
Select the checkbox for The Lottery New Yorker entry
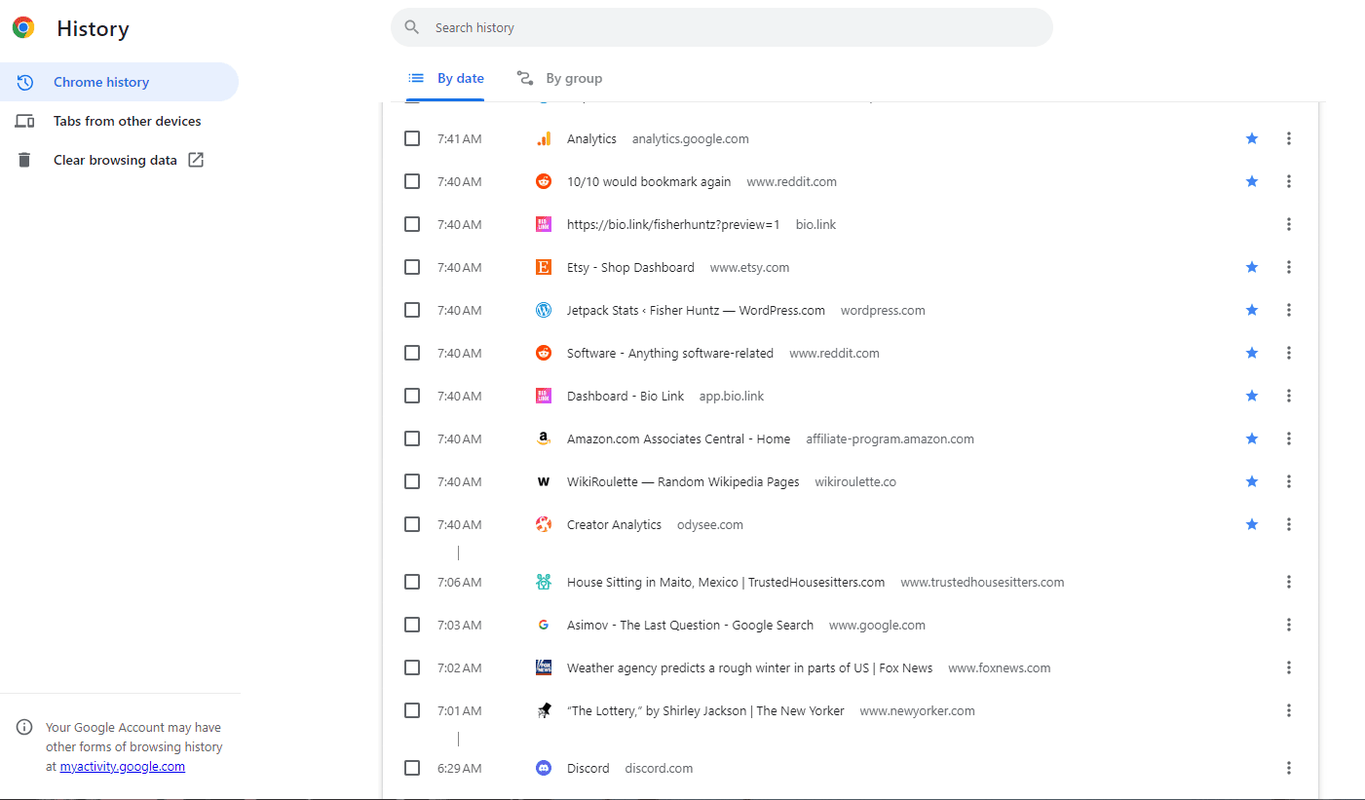(x=412, y=711)
